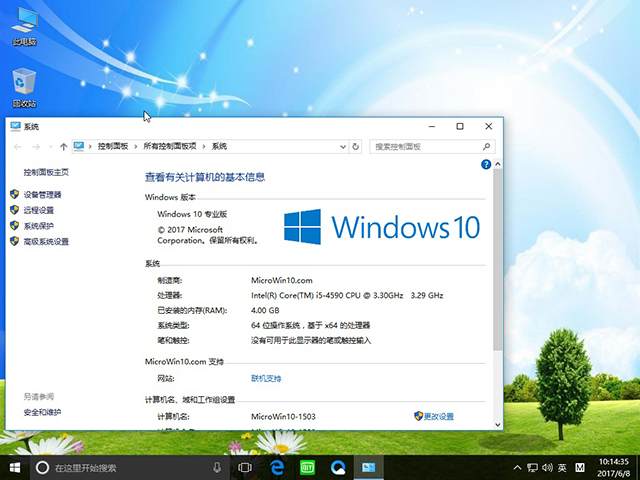The height and width of the screenshot is (480, 640).
Task: Open 设备管理器 link
Action: pos(42,195)
